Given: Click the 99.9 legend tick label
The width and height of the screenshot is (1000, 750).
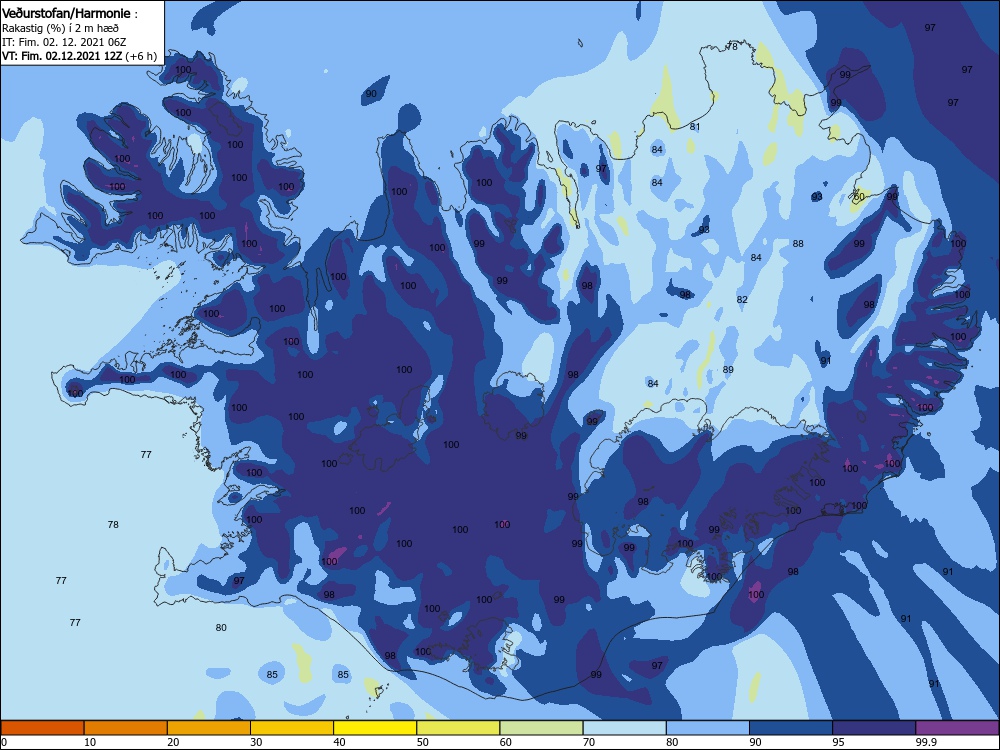Looking at the screenshot, I should tap(926, 742).
